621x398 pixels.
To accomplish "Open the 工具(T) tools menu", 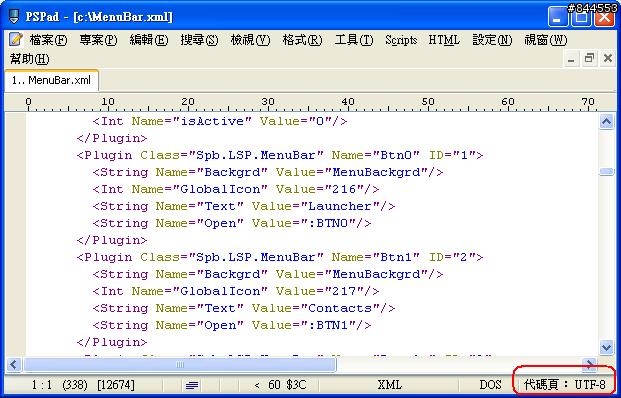I will point(354,40).
